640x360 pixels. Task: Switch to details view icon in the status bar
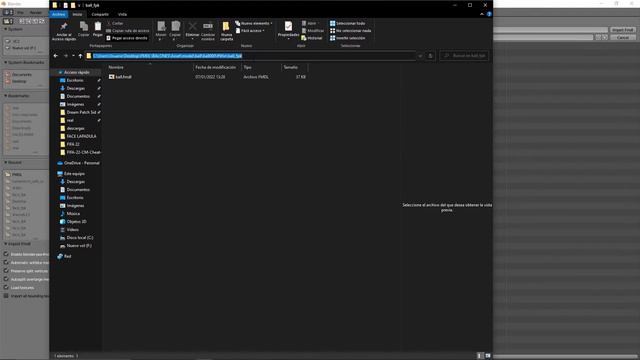click(480, 356)
